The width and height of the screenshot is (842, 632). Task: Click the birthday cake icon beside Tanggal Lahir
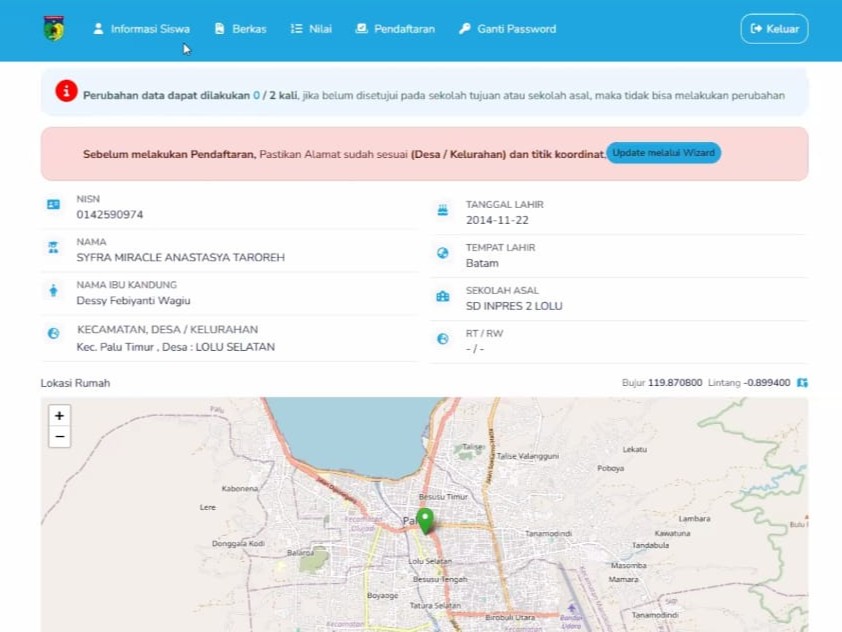pyautogui.click(x=442, y=210)
